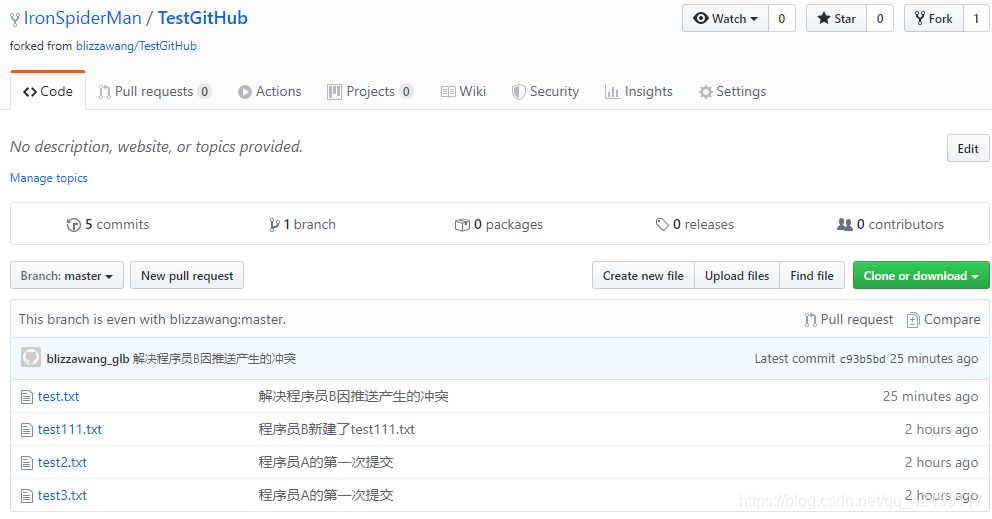Click the Create new file button
Viewport: 992px width, 519px height.
click(x=643, y=275)
